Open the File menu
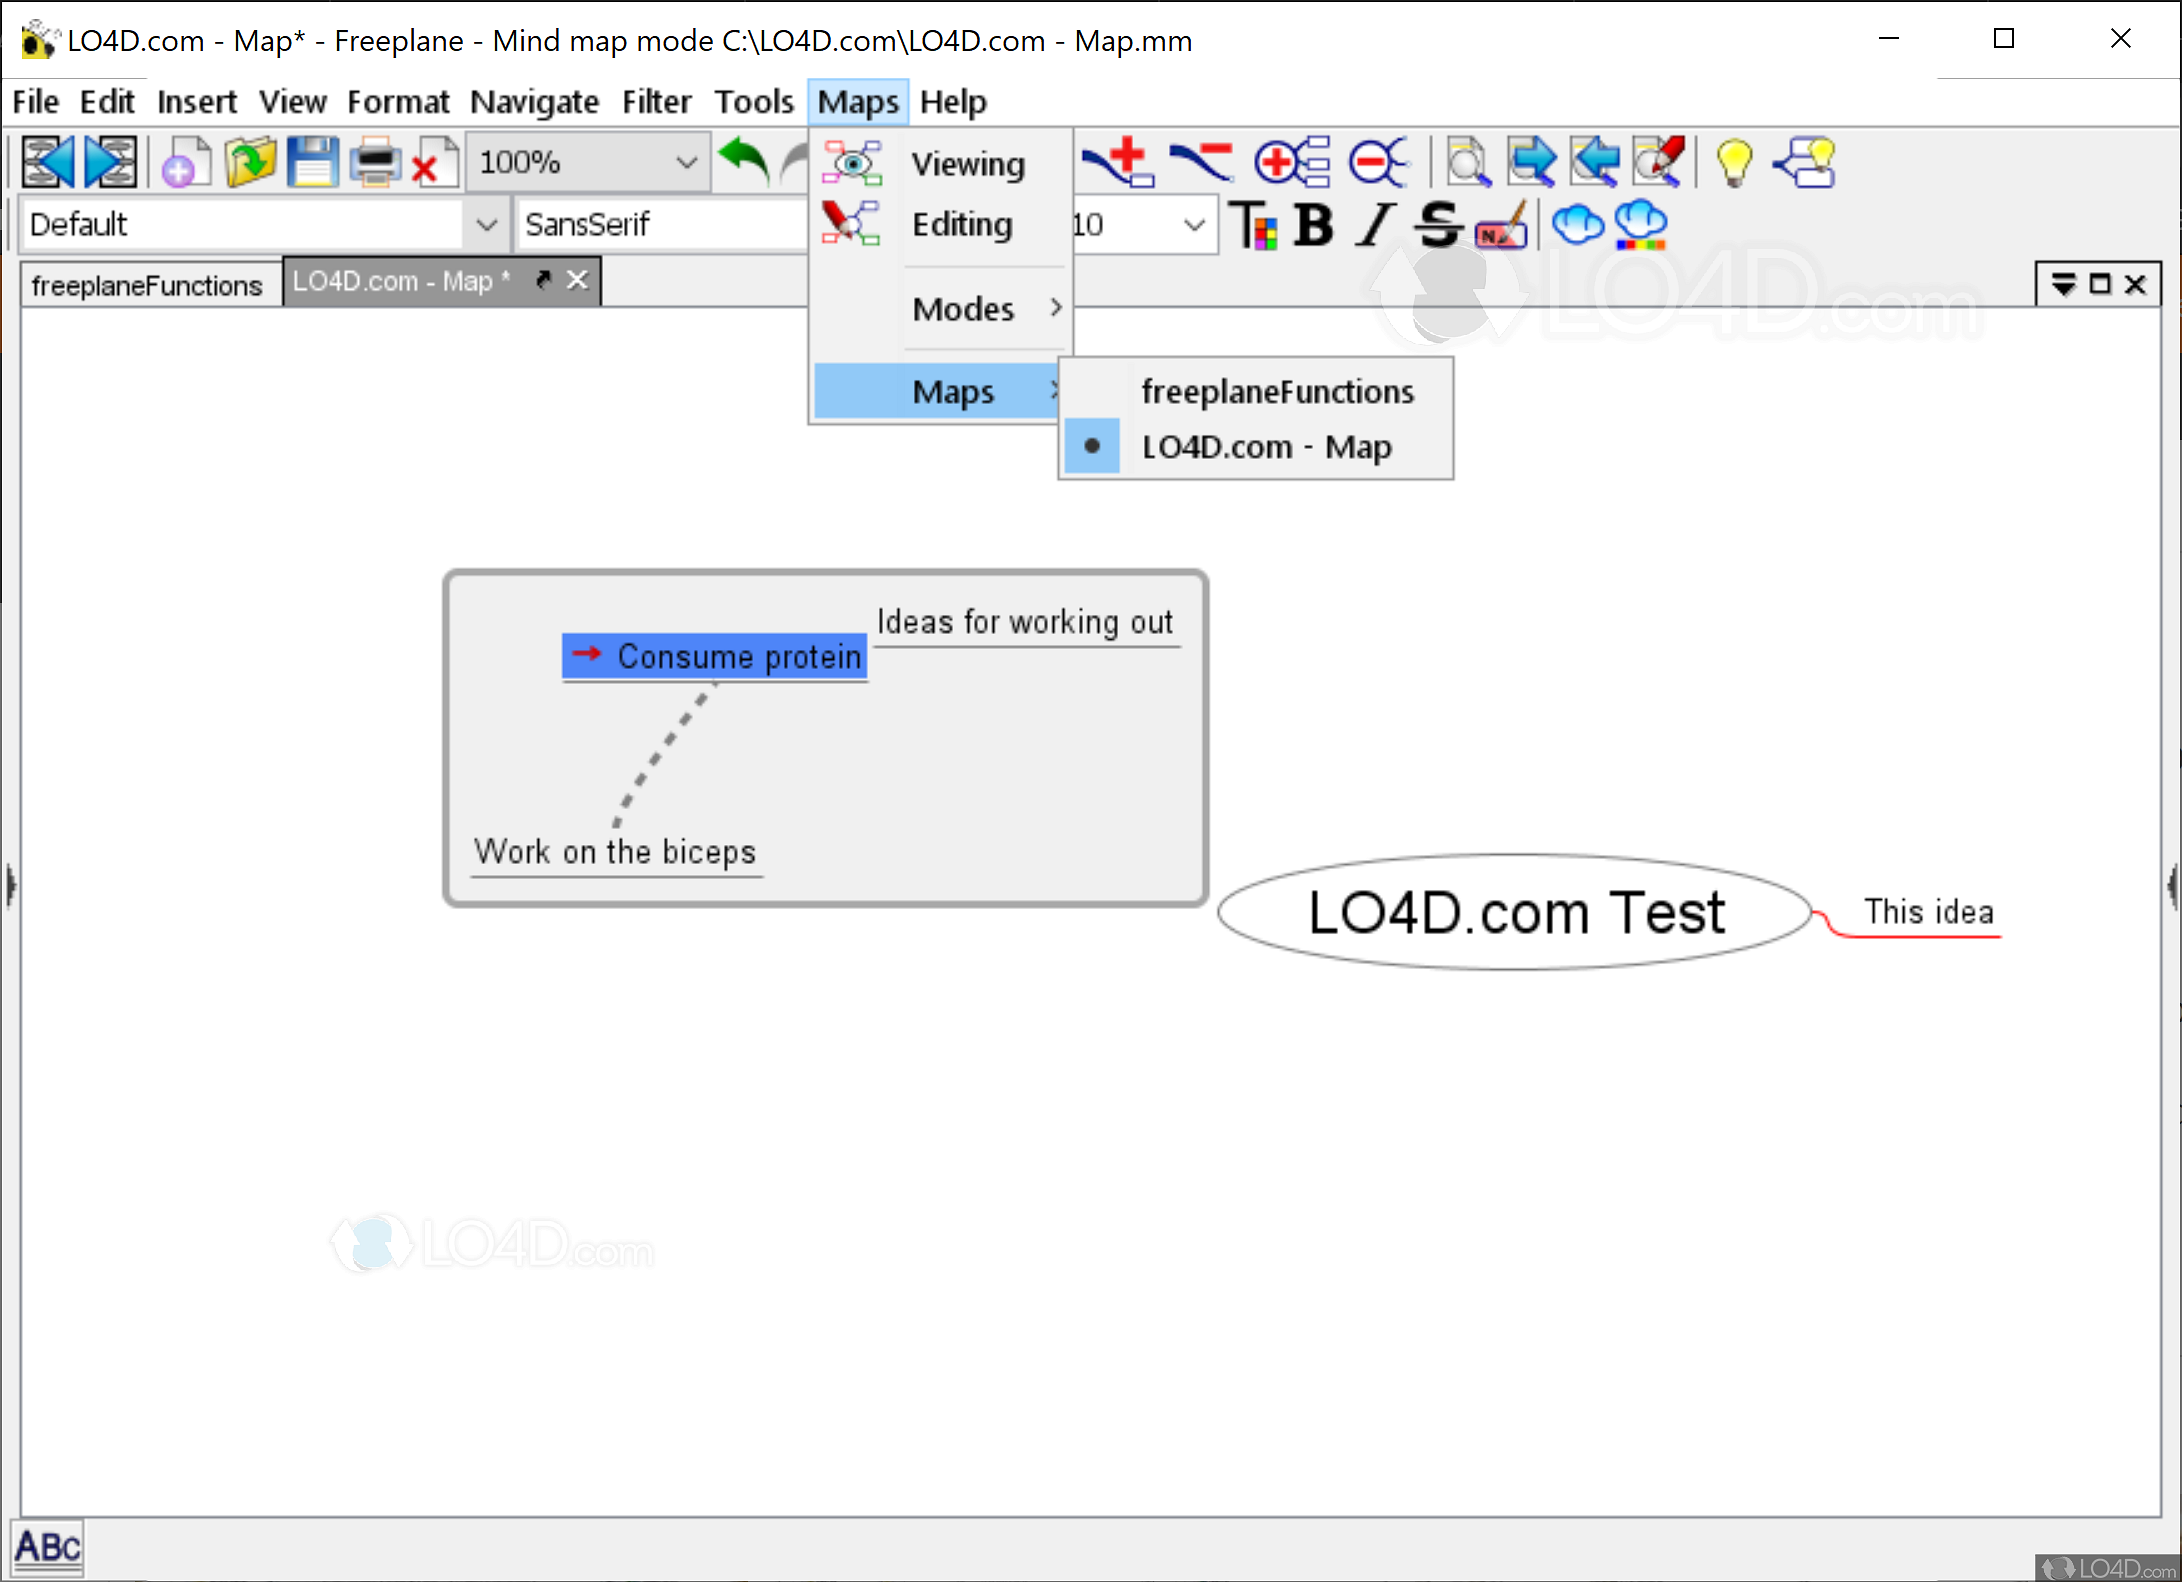Image resolution: width=2182 pixels, height=1582 pixels. [36, 102]
